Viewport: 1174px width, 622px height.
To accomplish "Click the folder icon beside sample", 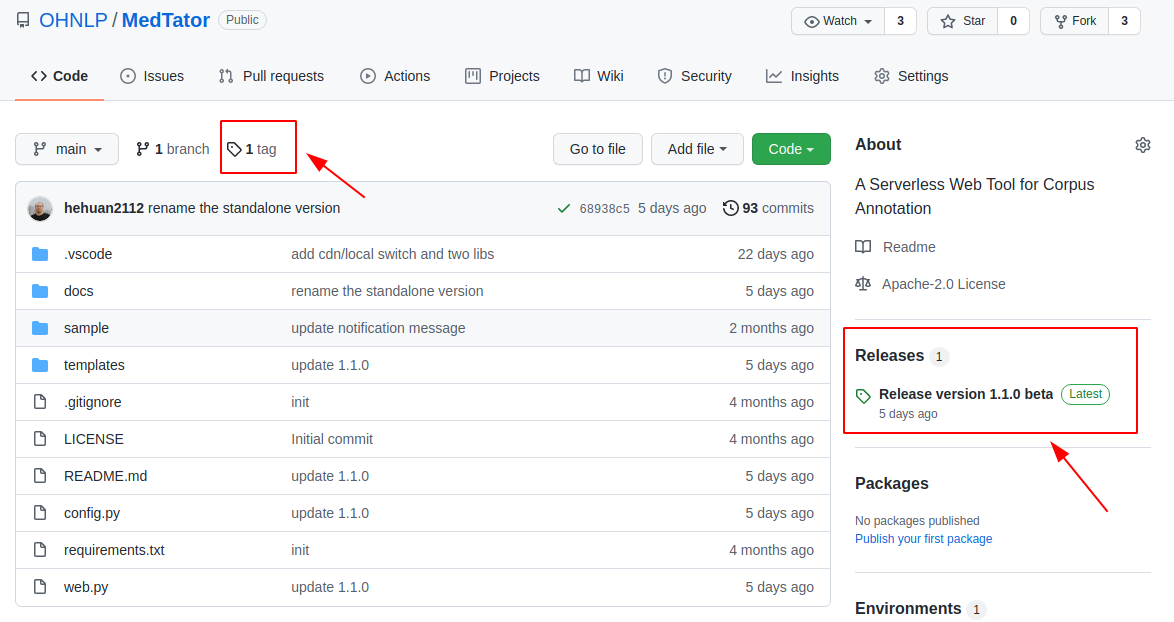I will (40, 328).
